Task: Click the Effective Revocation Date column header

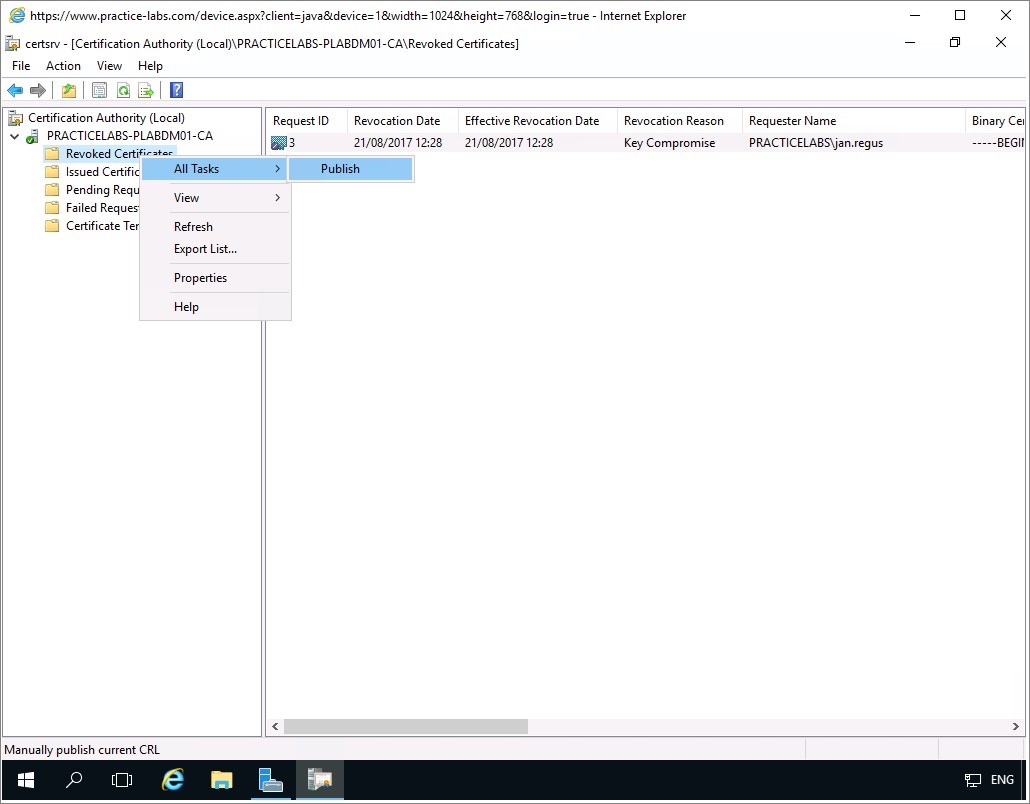Action: coord(538,121)
